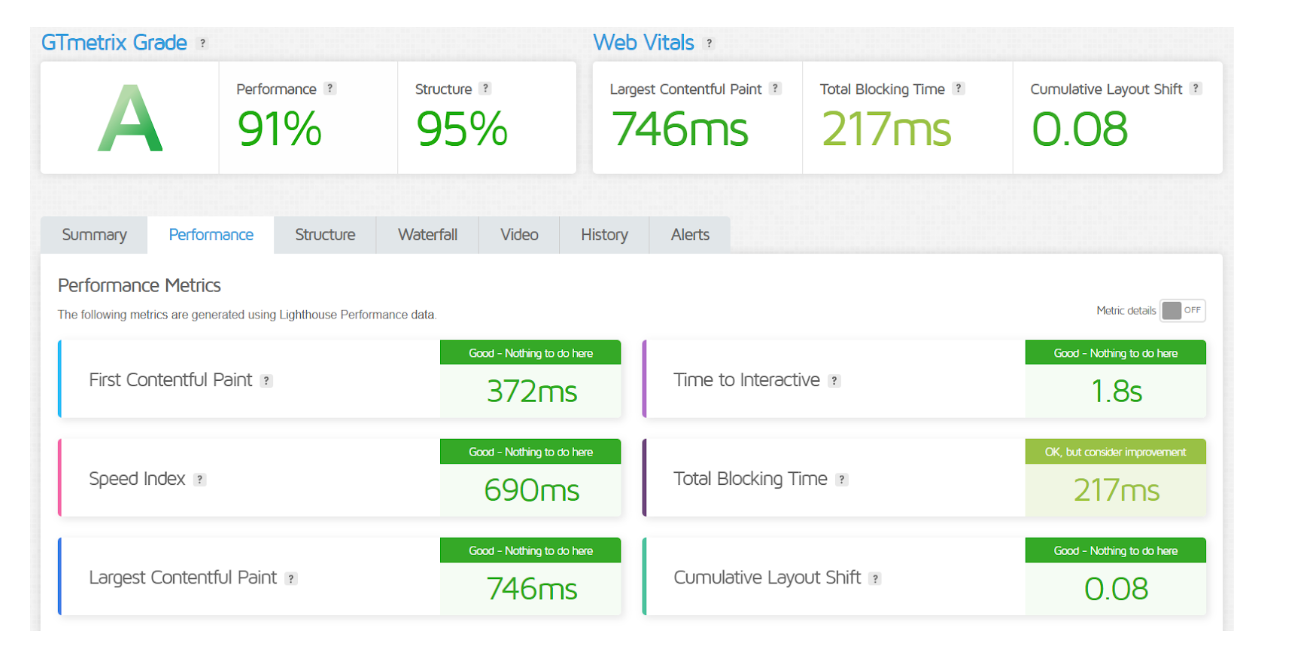Go to the Video tab

pyautogui.click(x=520, y=235)
